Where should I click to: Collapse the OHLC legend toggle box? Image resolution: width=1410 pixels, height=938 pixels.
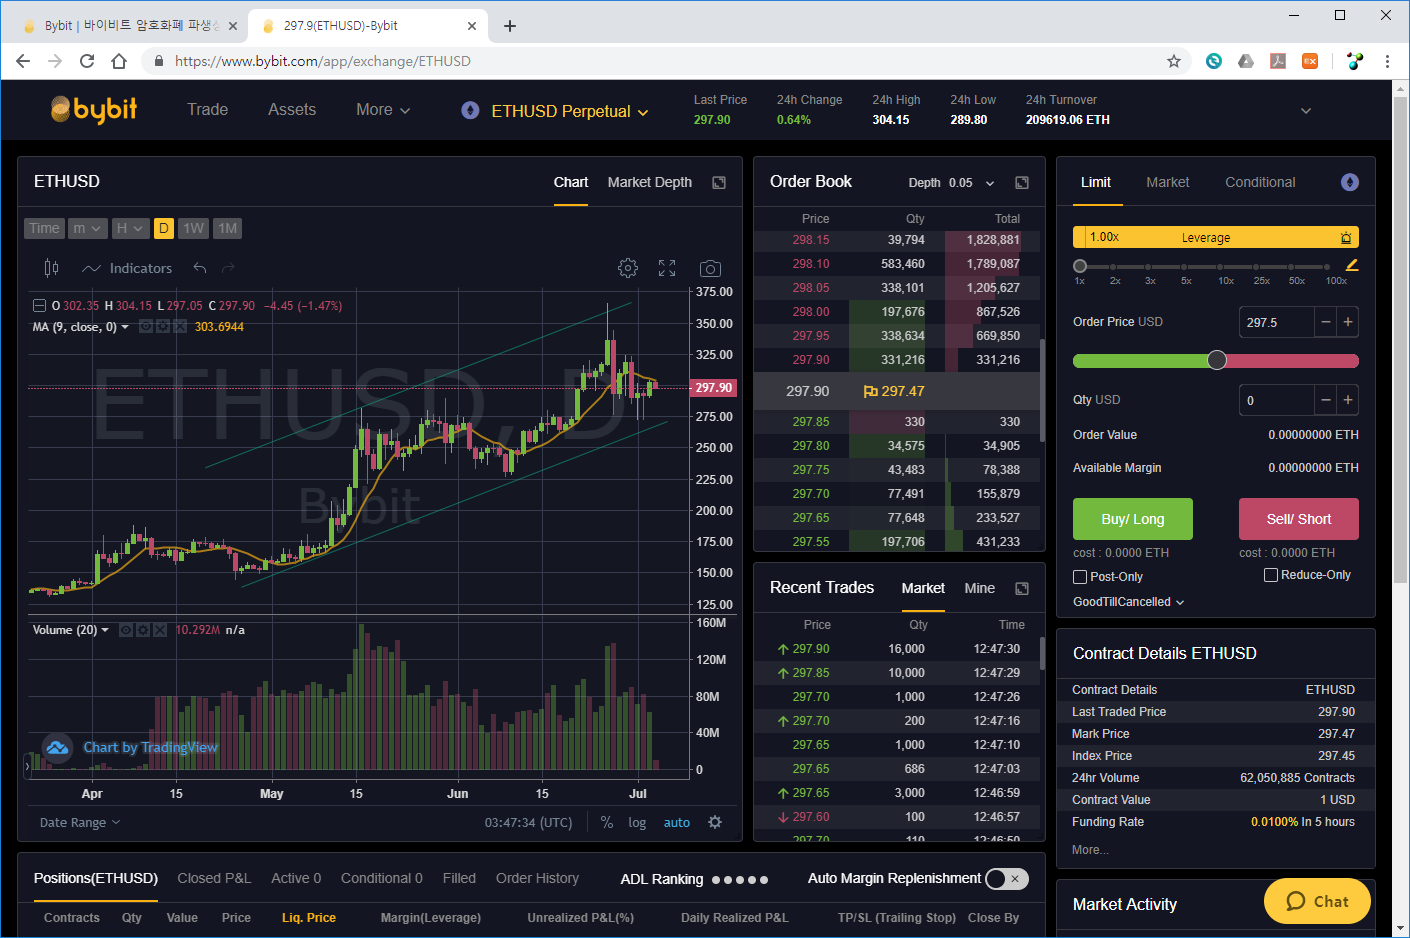(39, 306)
